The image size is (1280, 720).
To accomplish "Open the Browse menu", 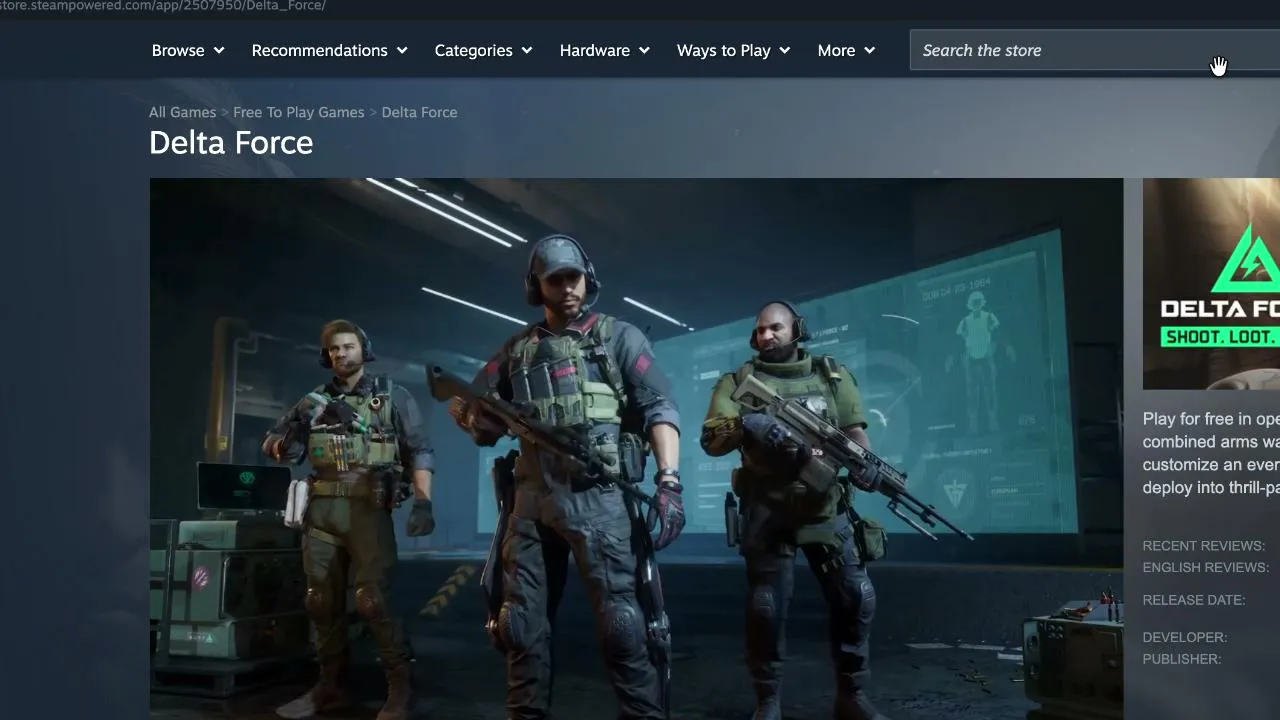I will click(188, 50).
